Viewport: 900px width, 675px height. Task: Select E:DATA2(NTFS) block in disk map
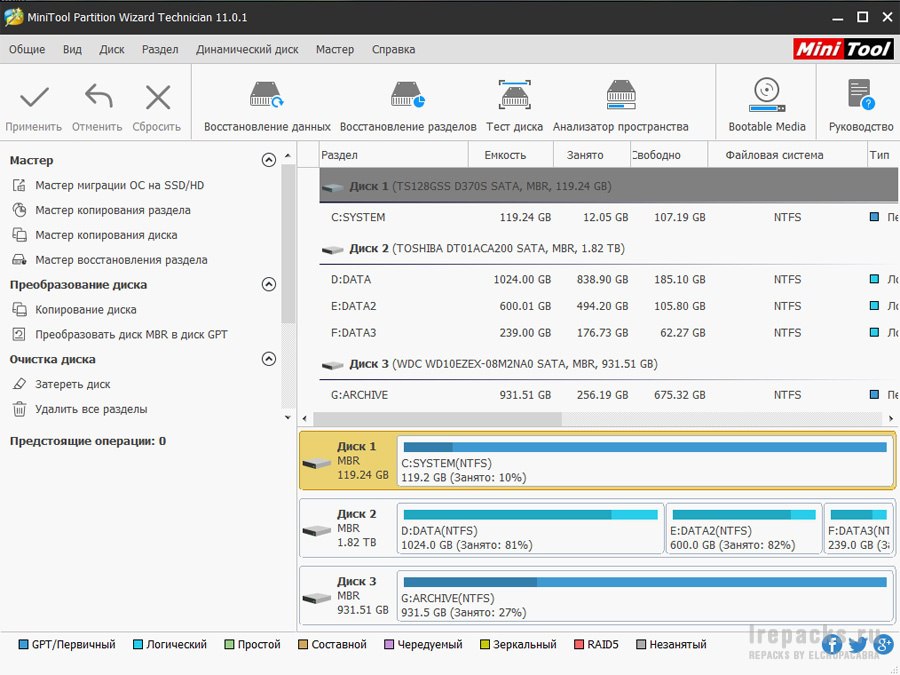point(744,529)
